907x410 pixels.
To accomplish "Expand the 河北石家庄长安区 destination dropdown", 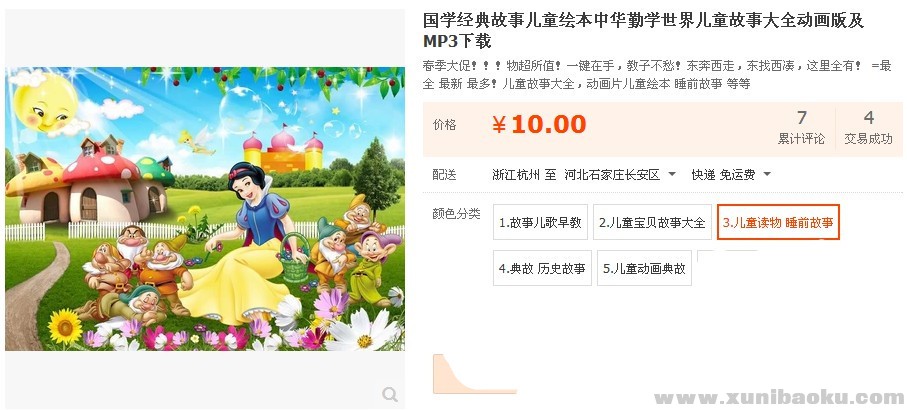I will click(620, 175).
